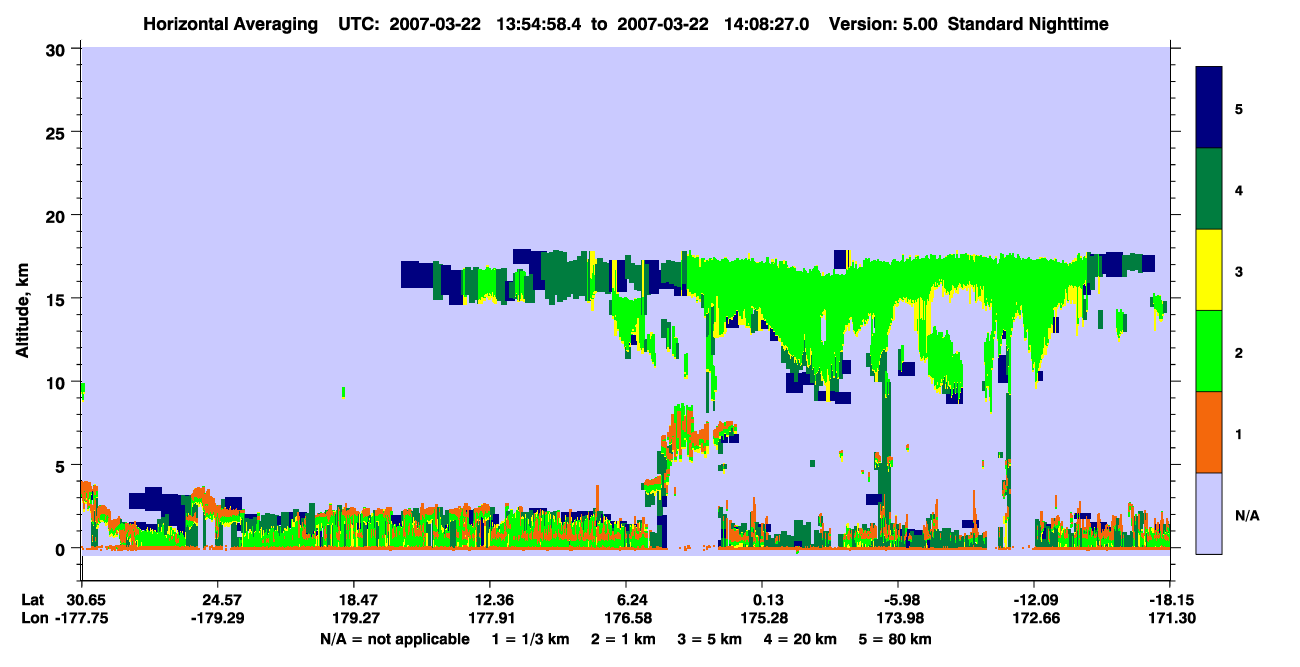Image resolution: width=1300 pixels, height=667 pixels.
Task: Click colorbar label '4'
Action: (x=1239, y=189)
